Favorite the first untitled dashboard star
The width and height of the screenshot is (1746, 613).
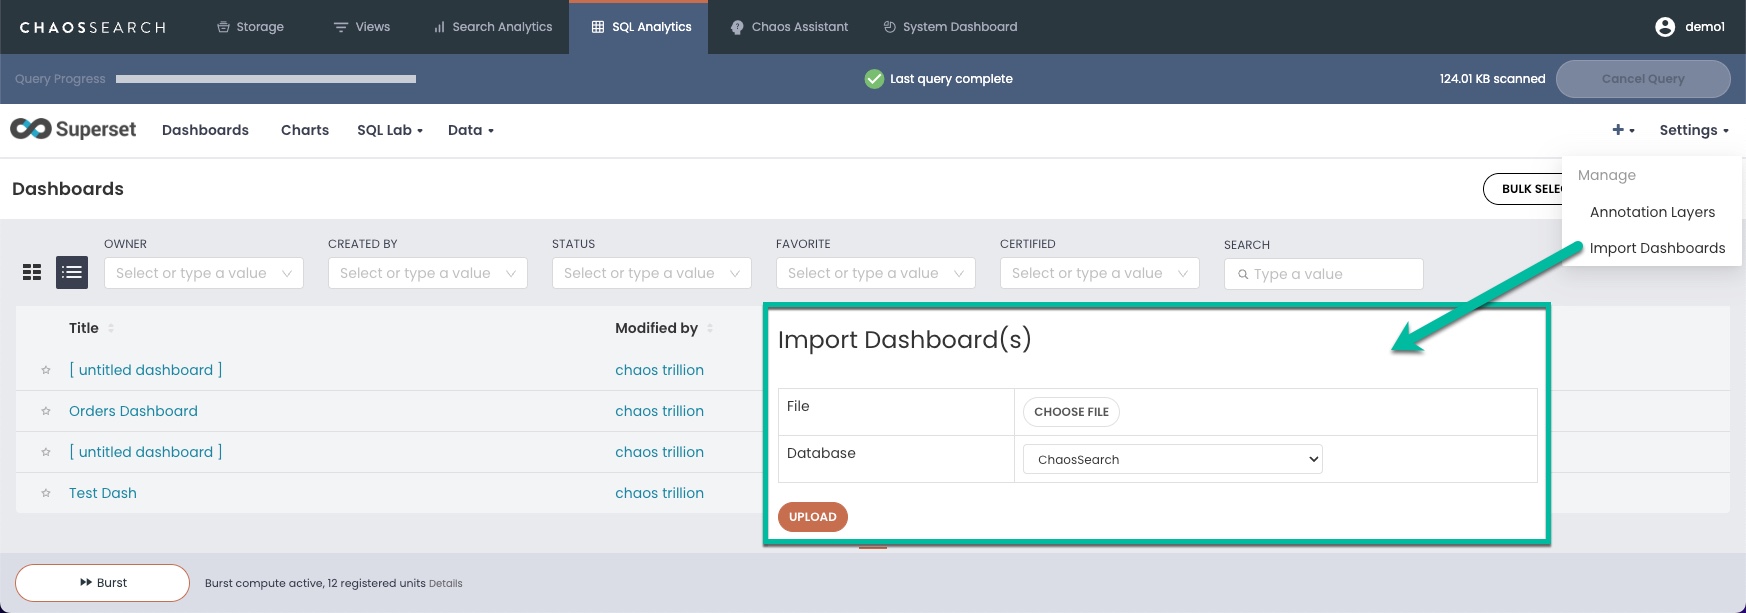(x=46, y=370)
